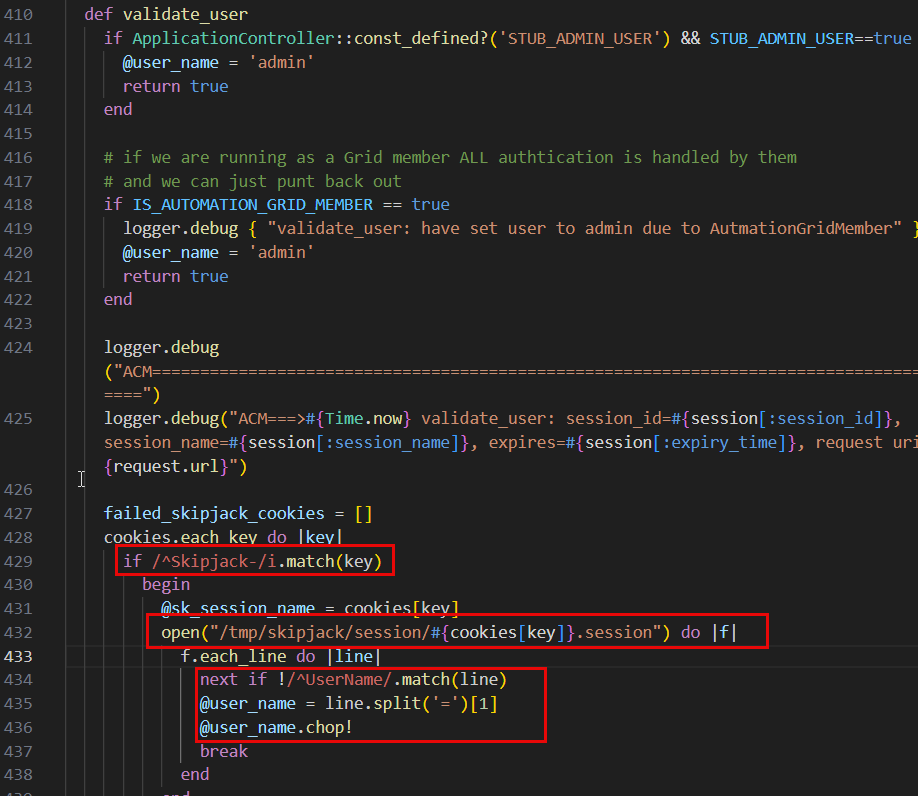Click the break keyword on line 437

point(223,751)
